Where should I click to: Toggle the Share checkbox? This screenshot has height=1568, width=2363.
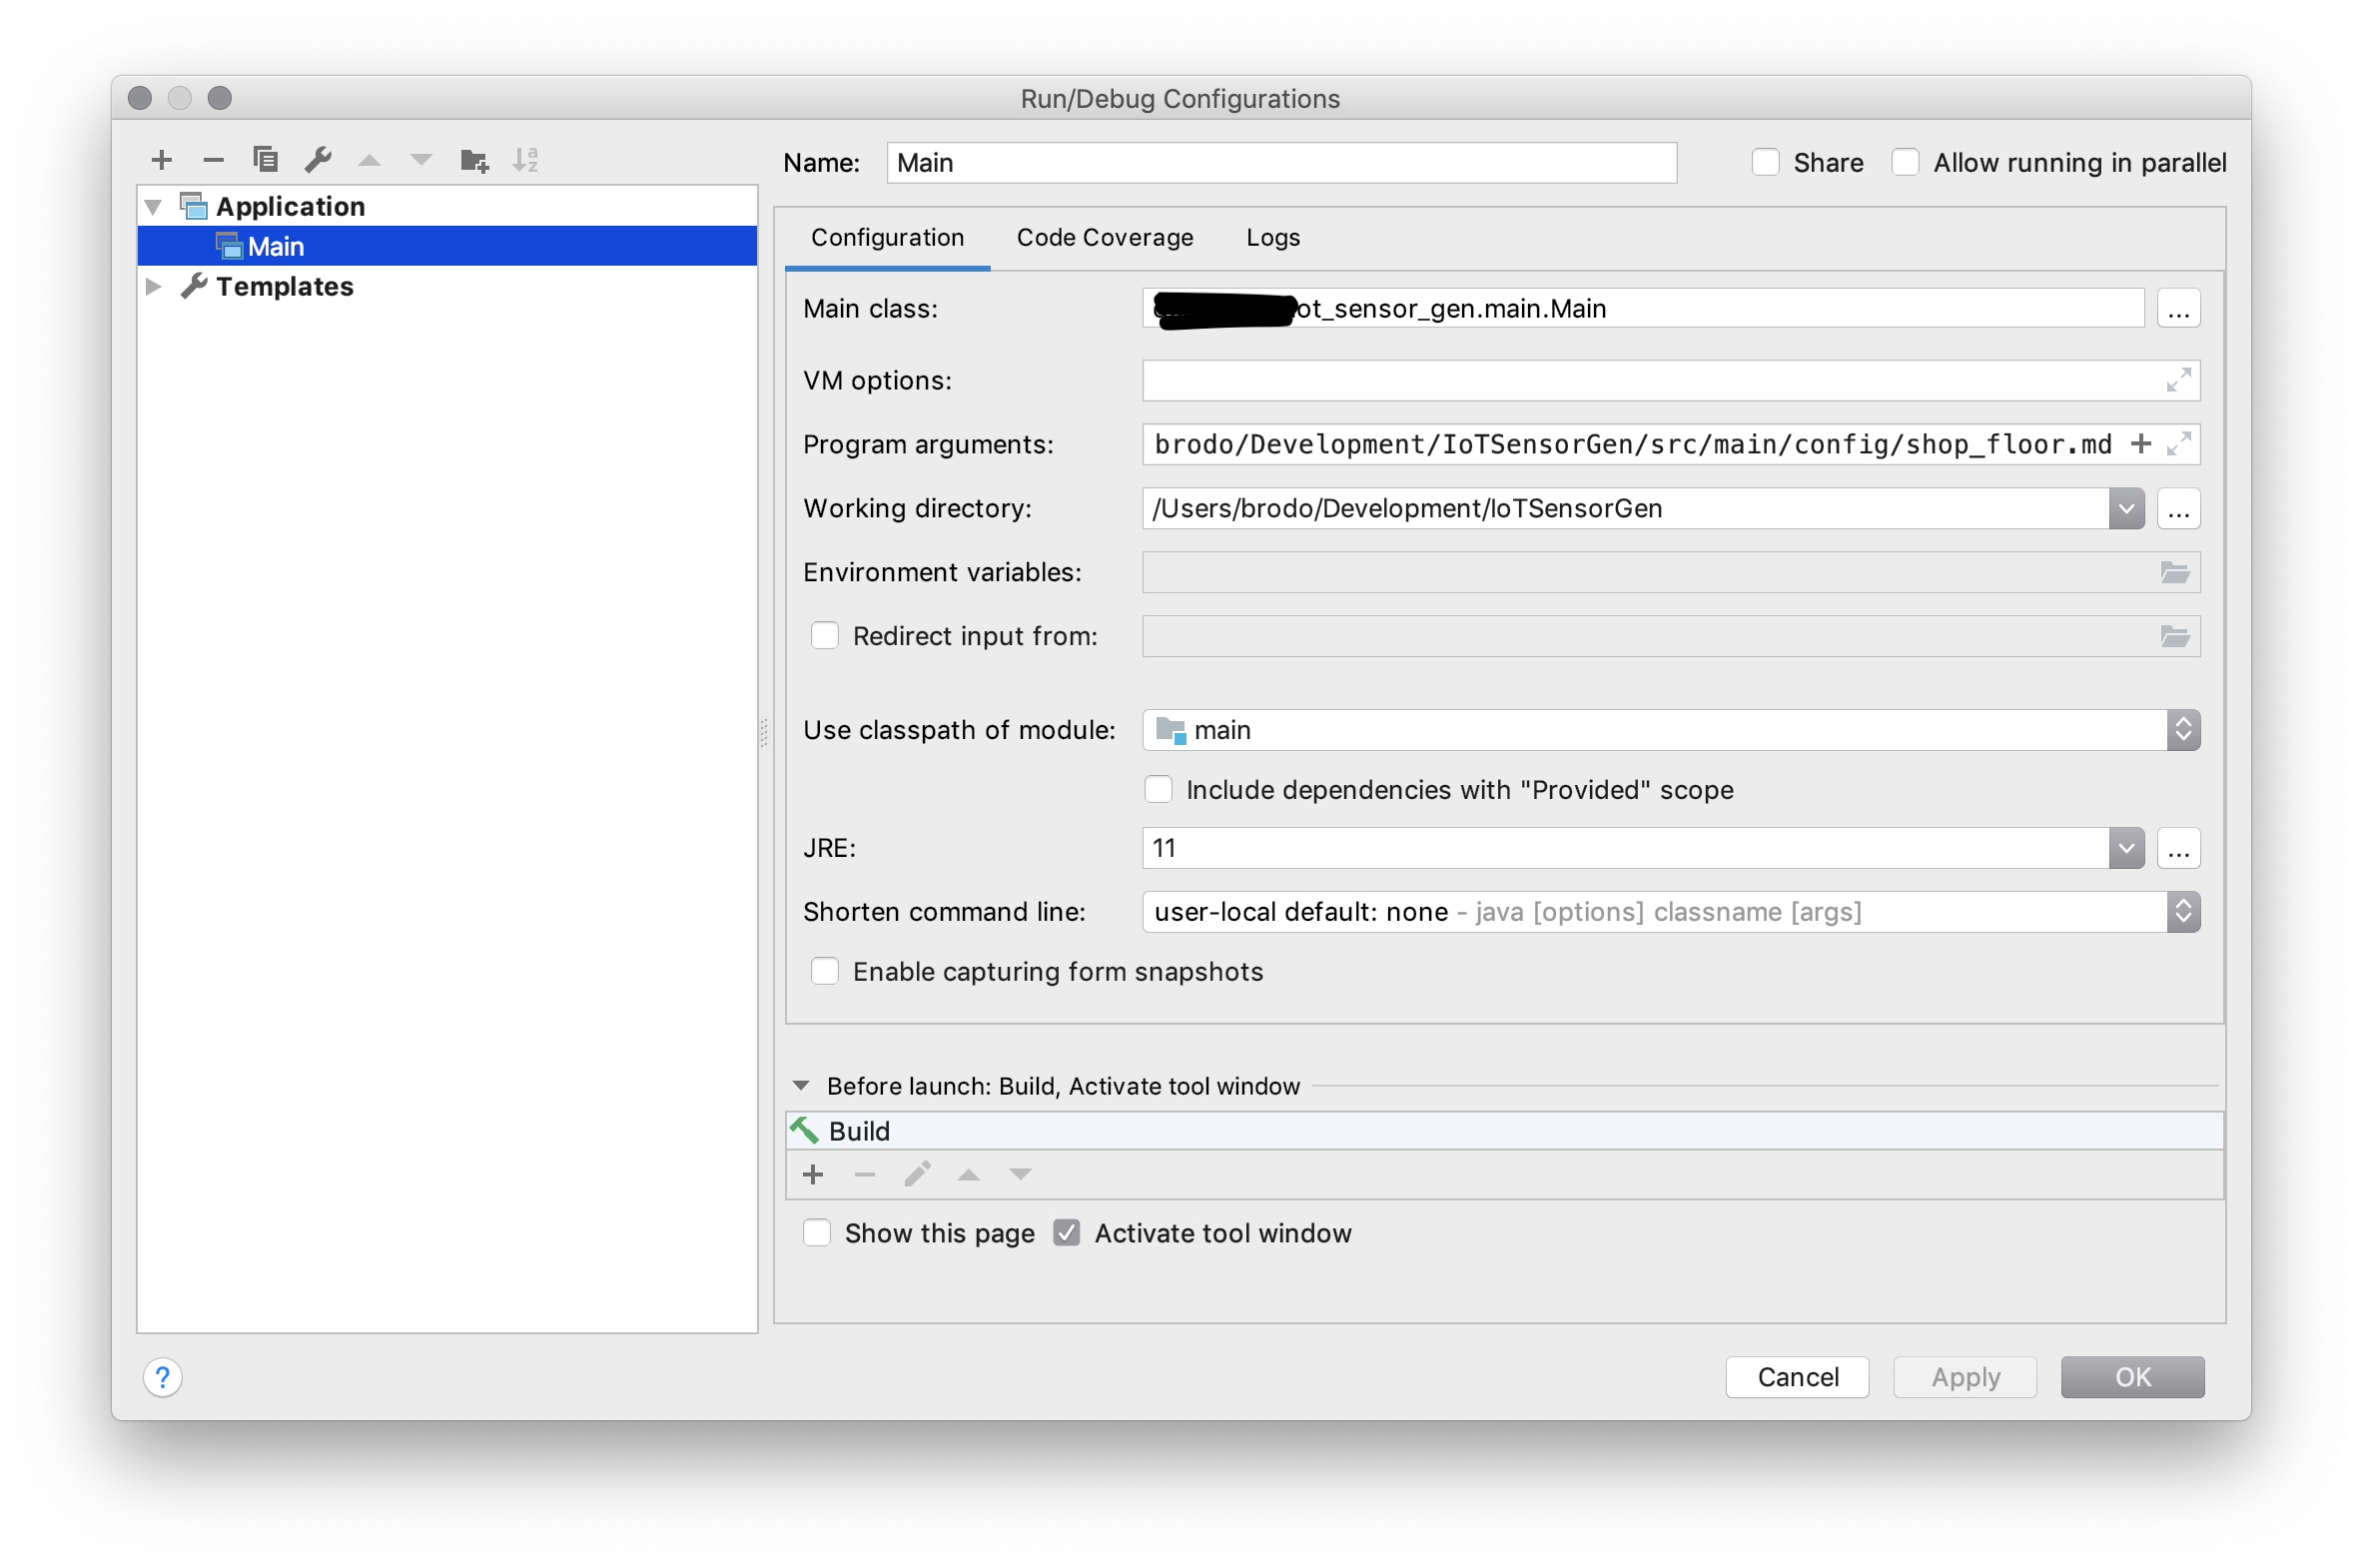pyautogui.click(x=1765, y=162)
